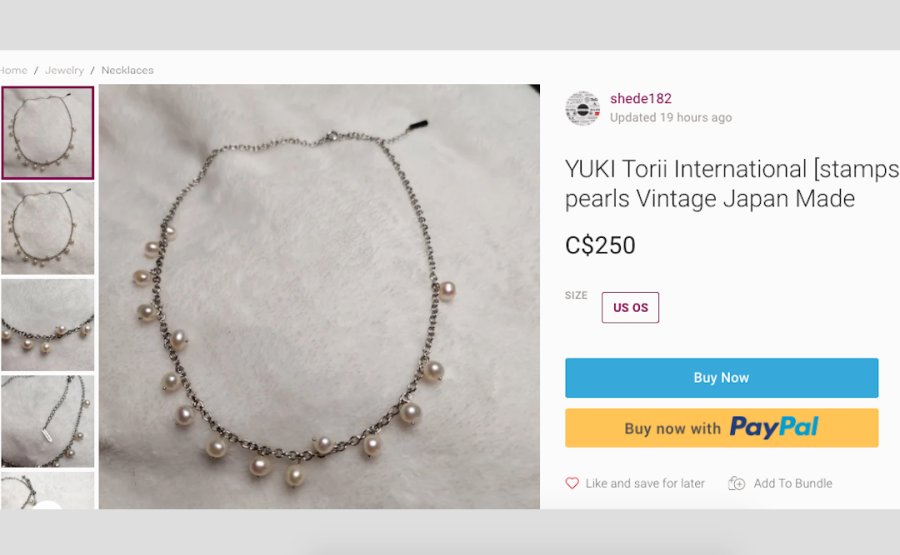View the third thumbnail of pearl close-up

[48, 324]
